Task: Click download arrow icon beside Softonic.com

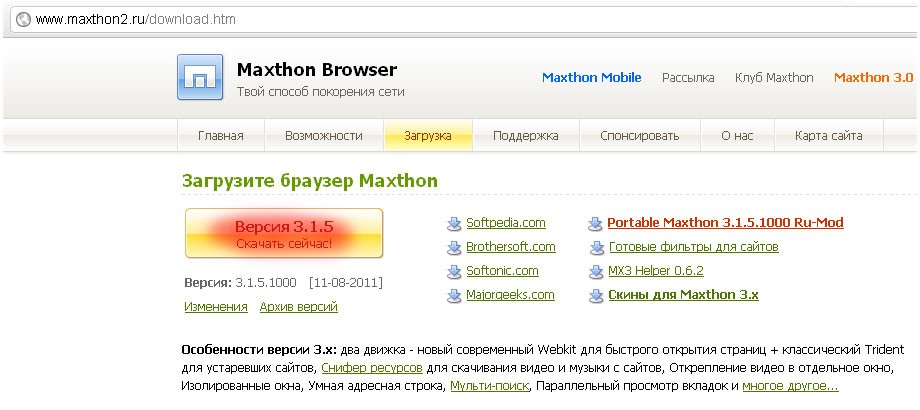Action: 454,272
